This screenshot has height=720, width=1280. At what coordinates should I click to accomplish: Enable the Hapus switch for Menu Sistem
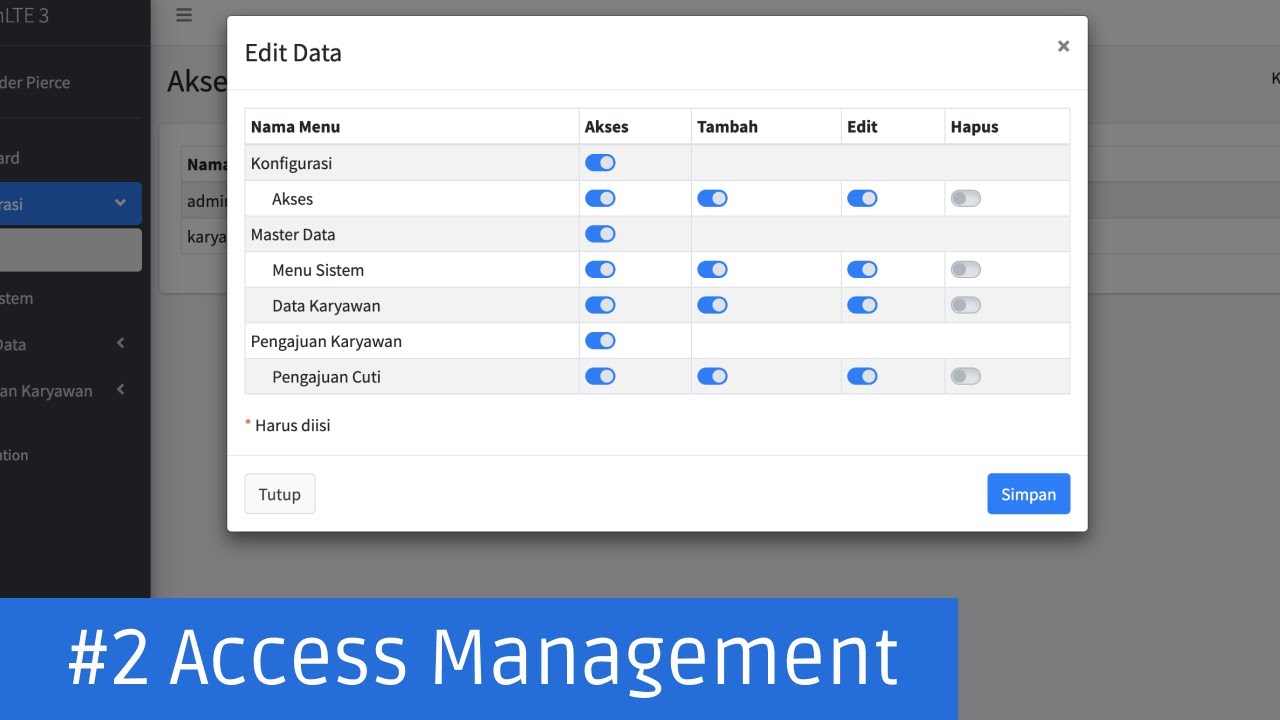coord(966,270)
